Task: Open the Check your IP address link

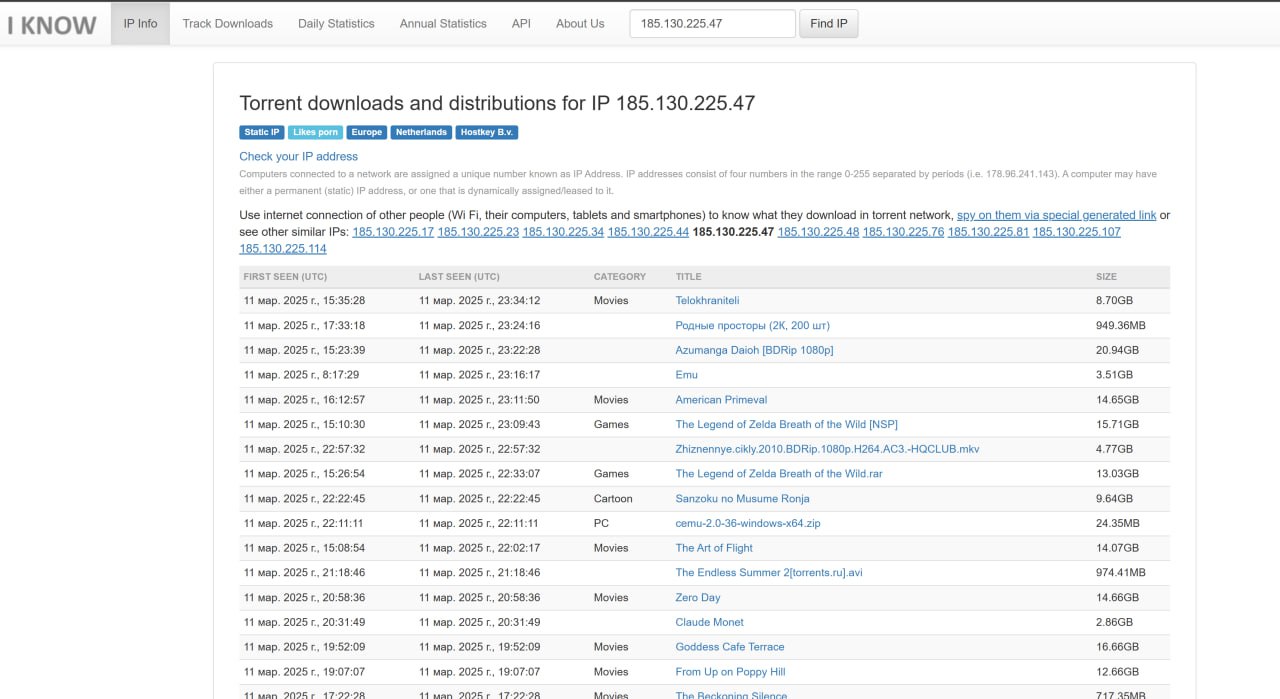Action: click(x=298, y=156)
